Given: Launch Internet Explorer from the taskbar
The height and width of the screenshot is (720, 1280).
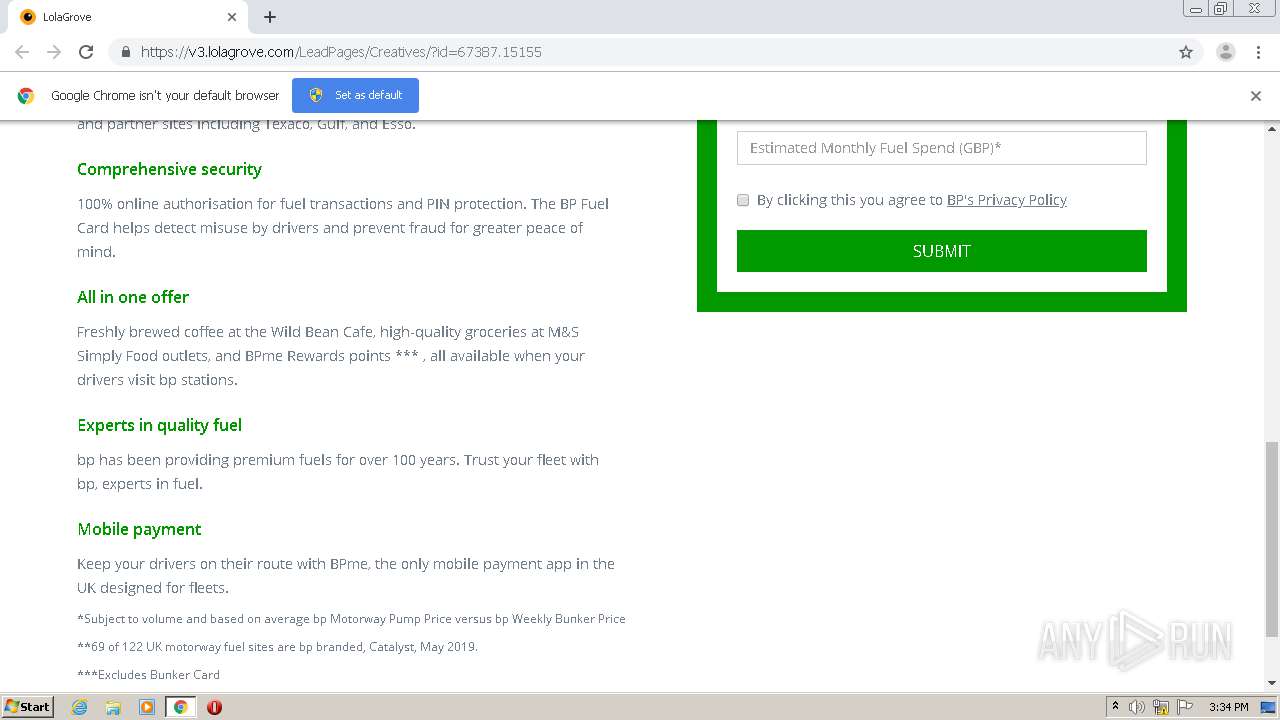Looking at the screenshot, I should [79, 707].
